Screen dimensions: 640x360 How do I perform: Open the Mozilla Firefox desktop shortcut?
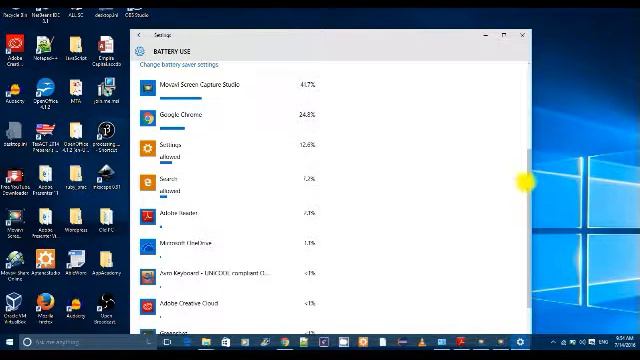(x=45, y=309)
